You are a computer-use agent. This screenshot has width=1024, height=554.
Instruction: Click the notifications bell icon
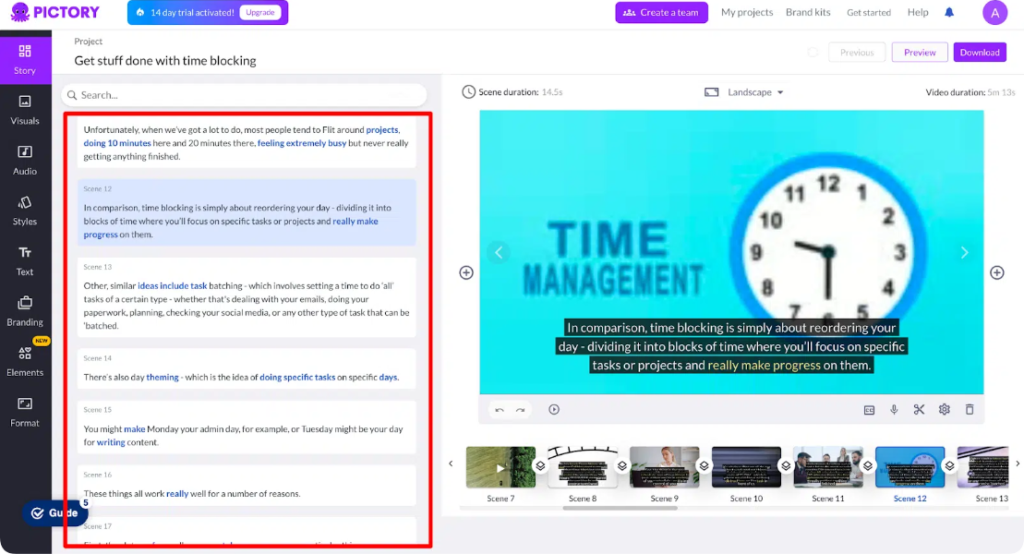[949, 12]
